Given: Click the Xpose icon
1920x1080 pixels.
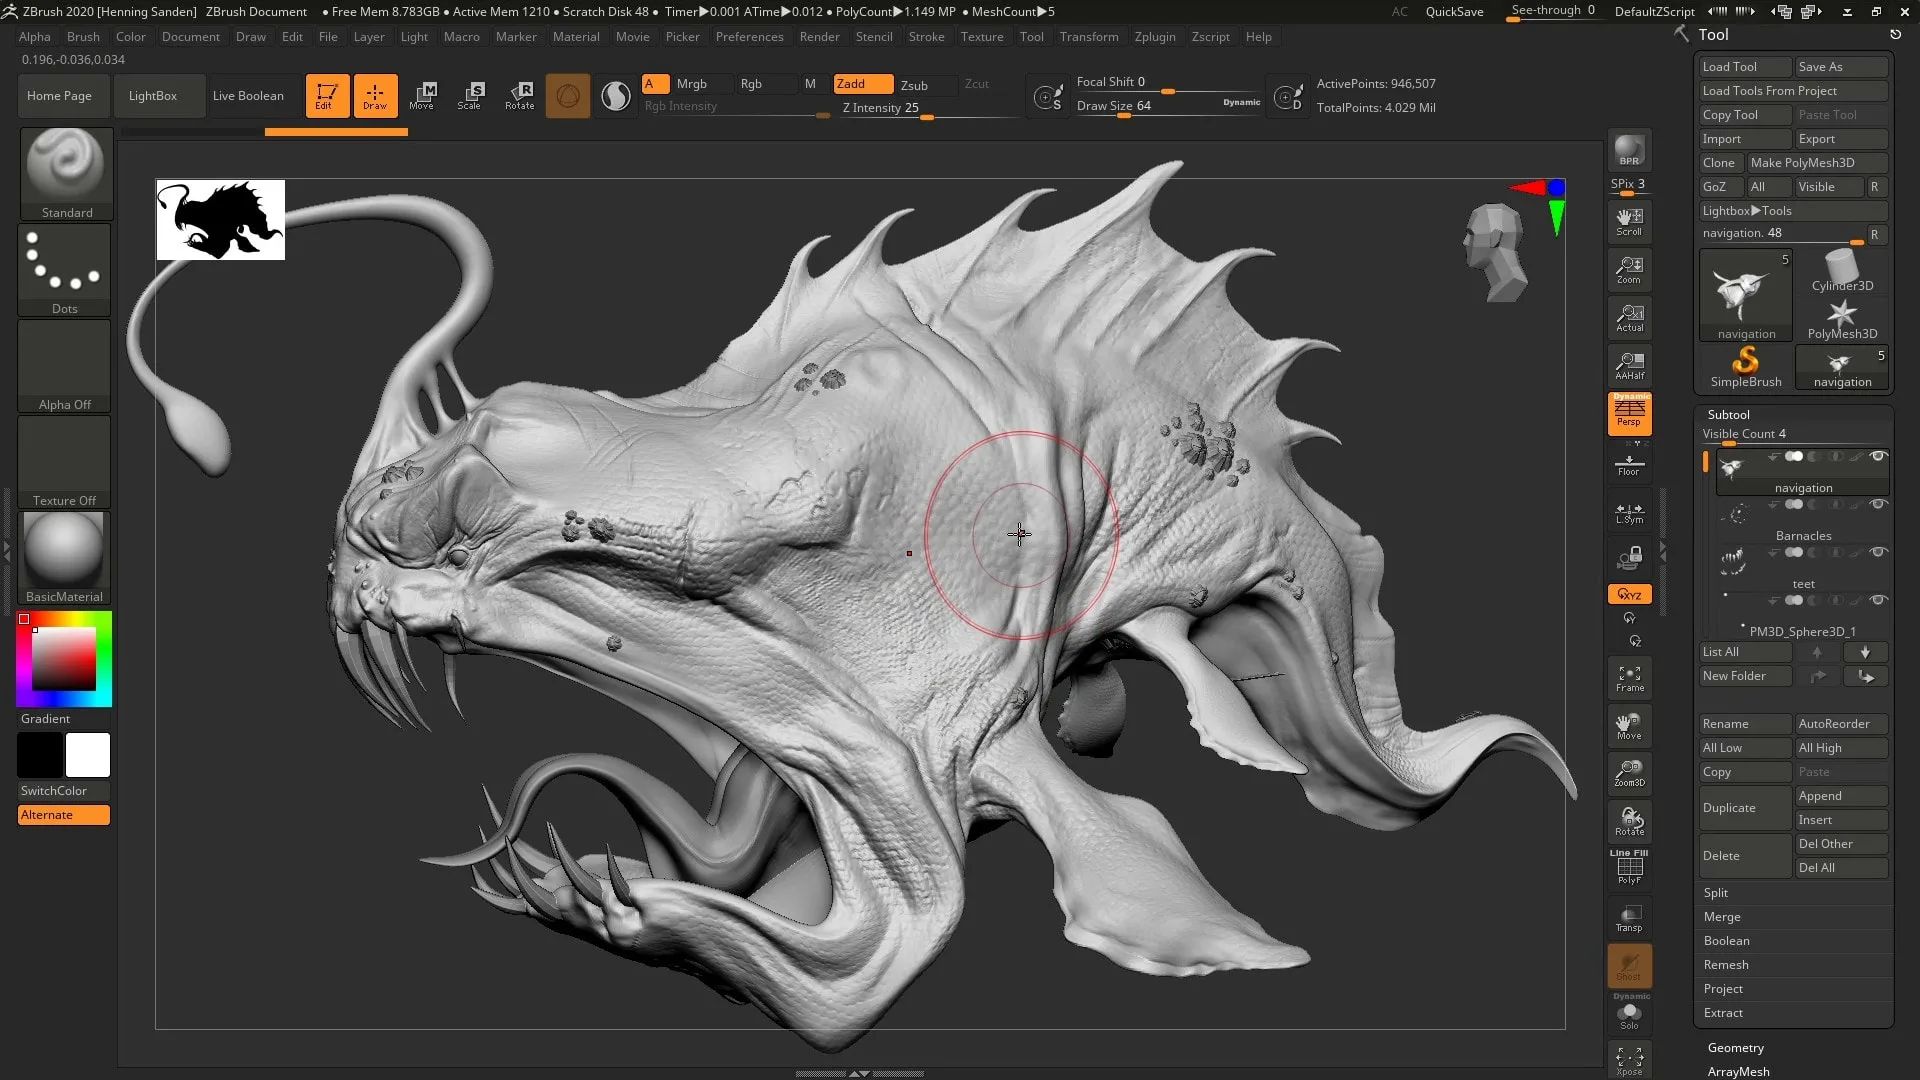Looking at the screenshot, I should [1629, 1060].
